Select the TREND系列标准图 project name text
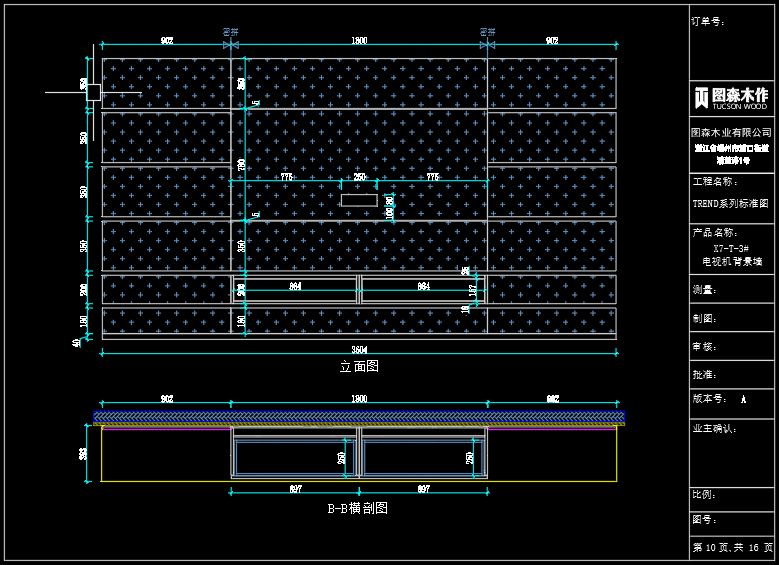Screen dimensions: 779x565 730,203
